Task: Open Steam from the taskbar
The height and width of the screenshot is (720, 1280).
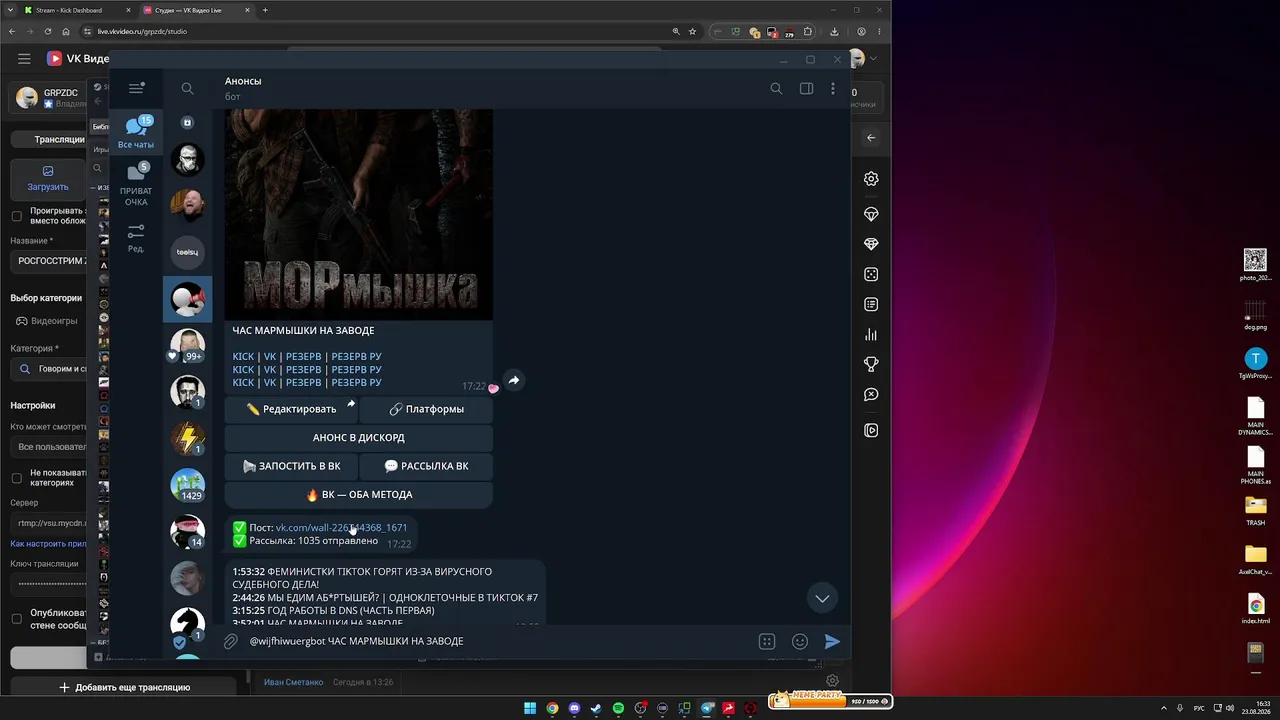Action: click(x=596, y=708)
